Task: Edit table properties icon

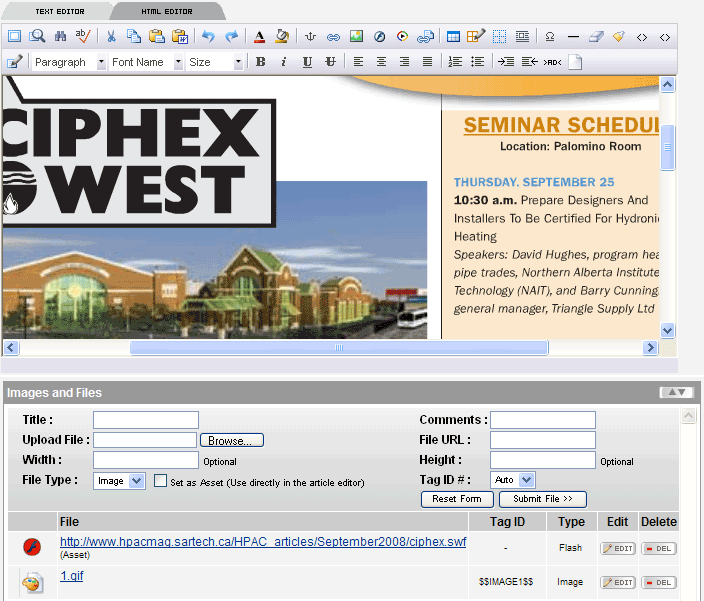Action: coord(476,36)
